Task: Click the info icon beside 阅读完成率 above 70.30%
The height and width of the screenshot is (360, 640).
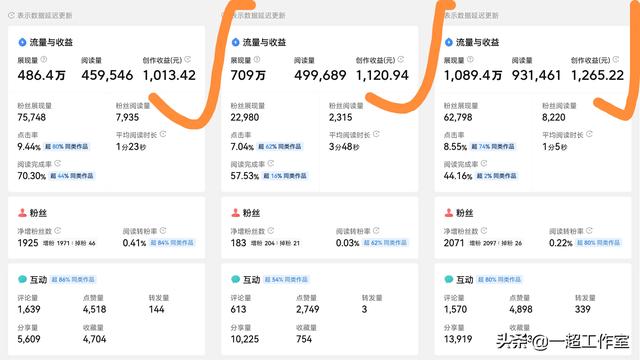Action: 58,164
